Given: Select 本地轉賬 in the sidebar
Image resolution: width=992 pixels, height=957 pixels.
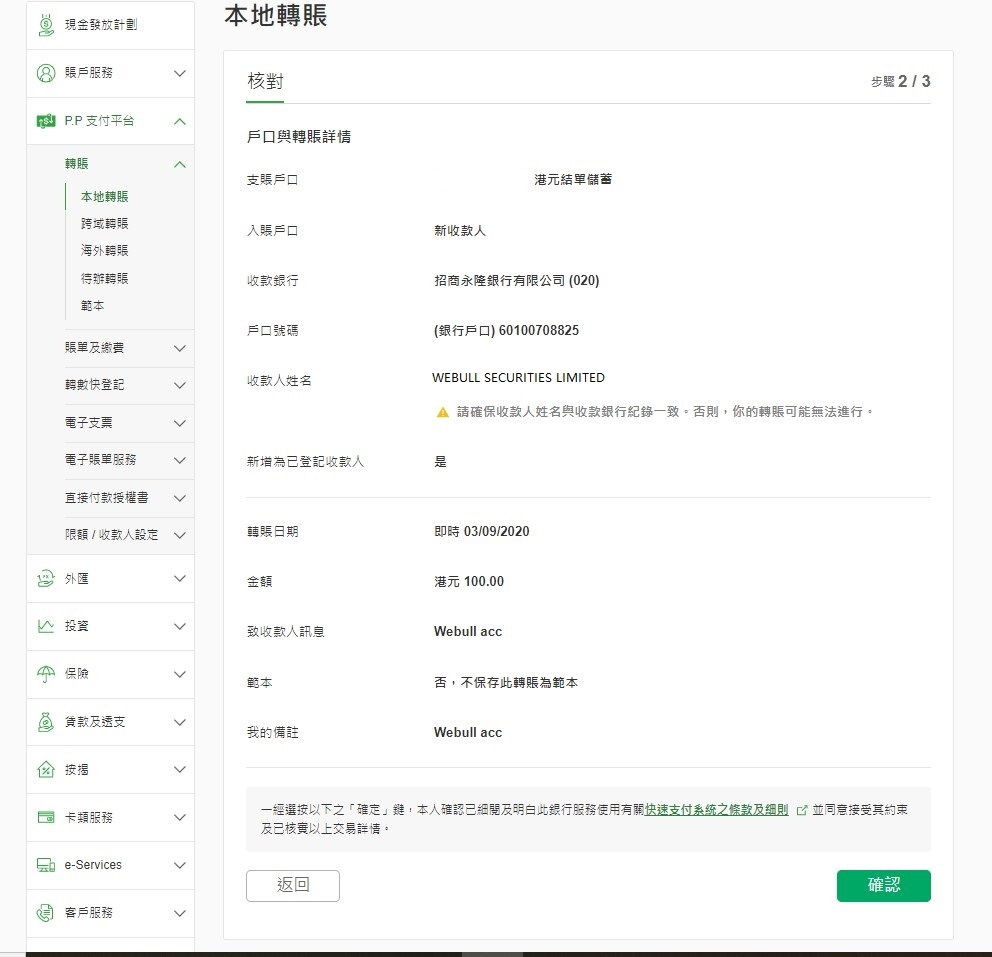Looking at the screenshot, I should tap(104, 197).
